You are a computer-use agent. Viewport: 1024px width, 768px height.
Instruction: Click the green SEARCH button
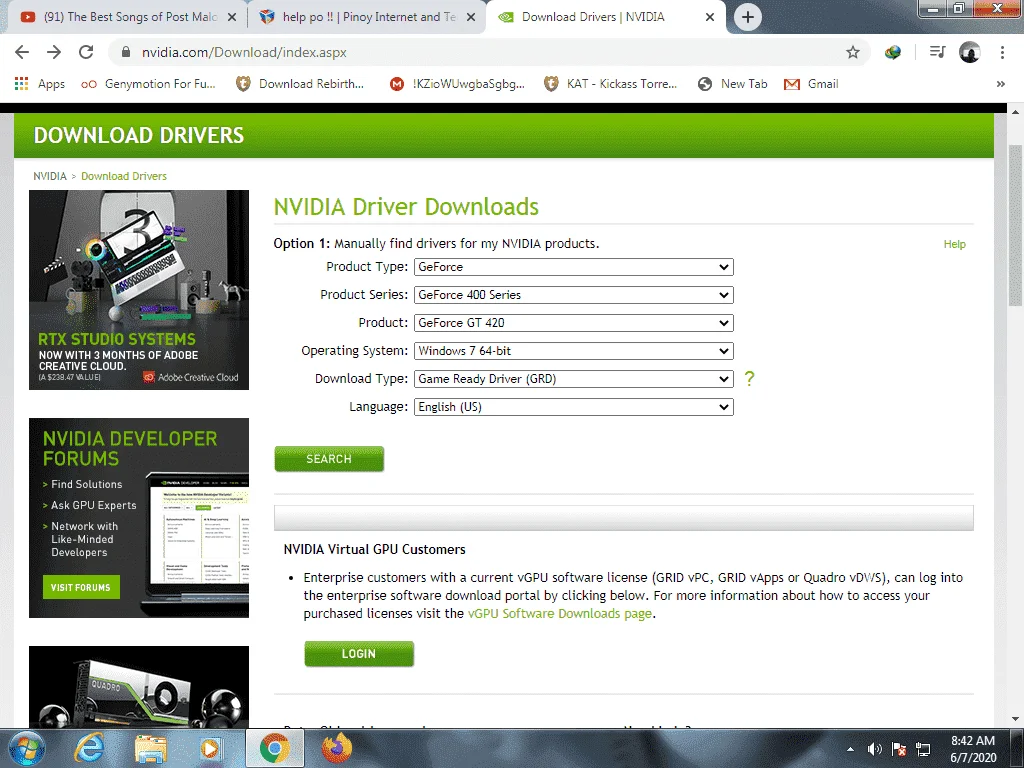click(329, 459)
